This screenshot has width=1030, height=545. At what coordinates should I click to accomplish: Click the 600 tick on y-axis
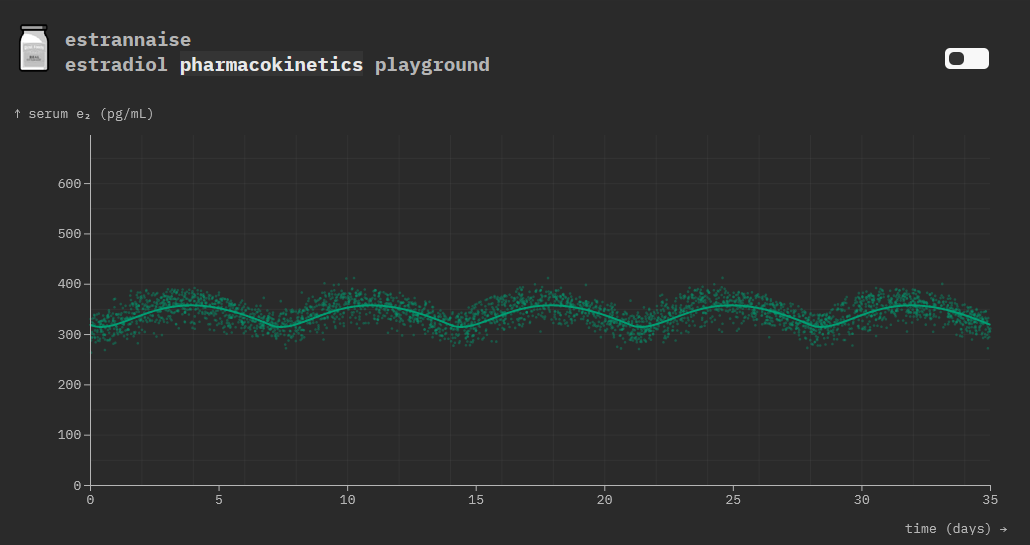(69, 184)
